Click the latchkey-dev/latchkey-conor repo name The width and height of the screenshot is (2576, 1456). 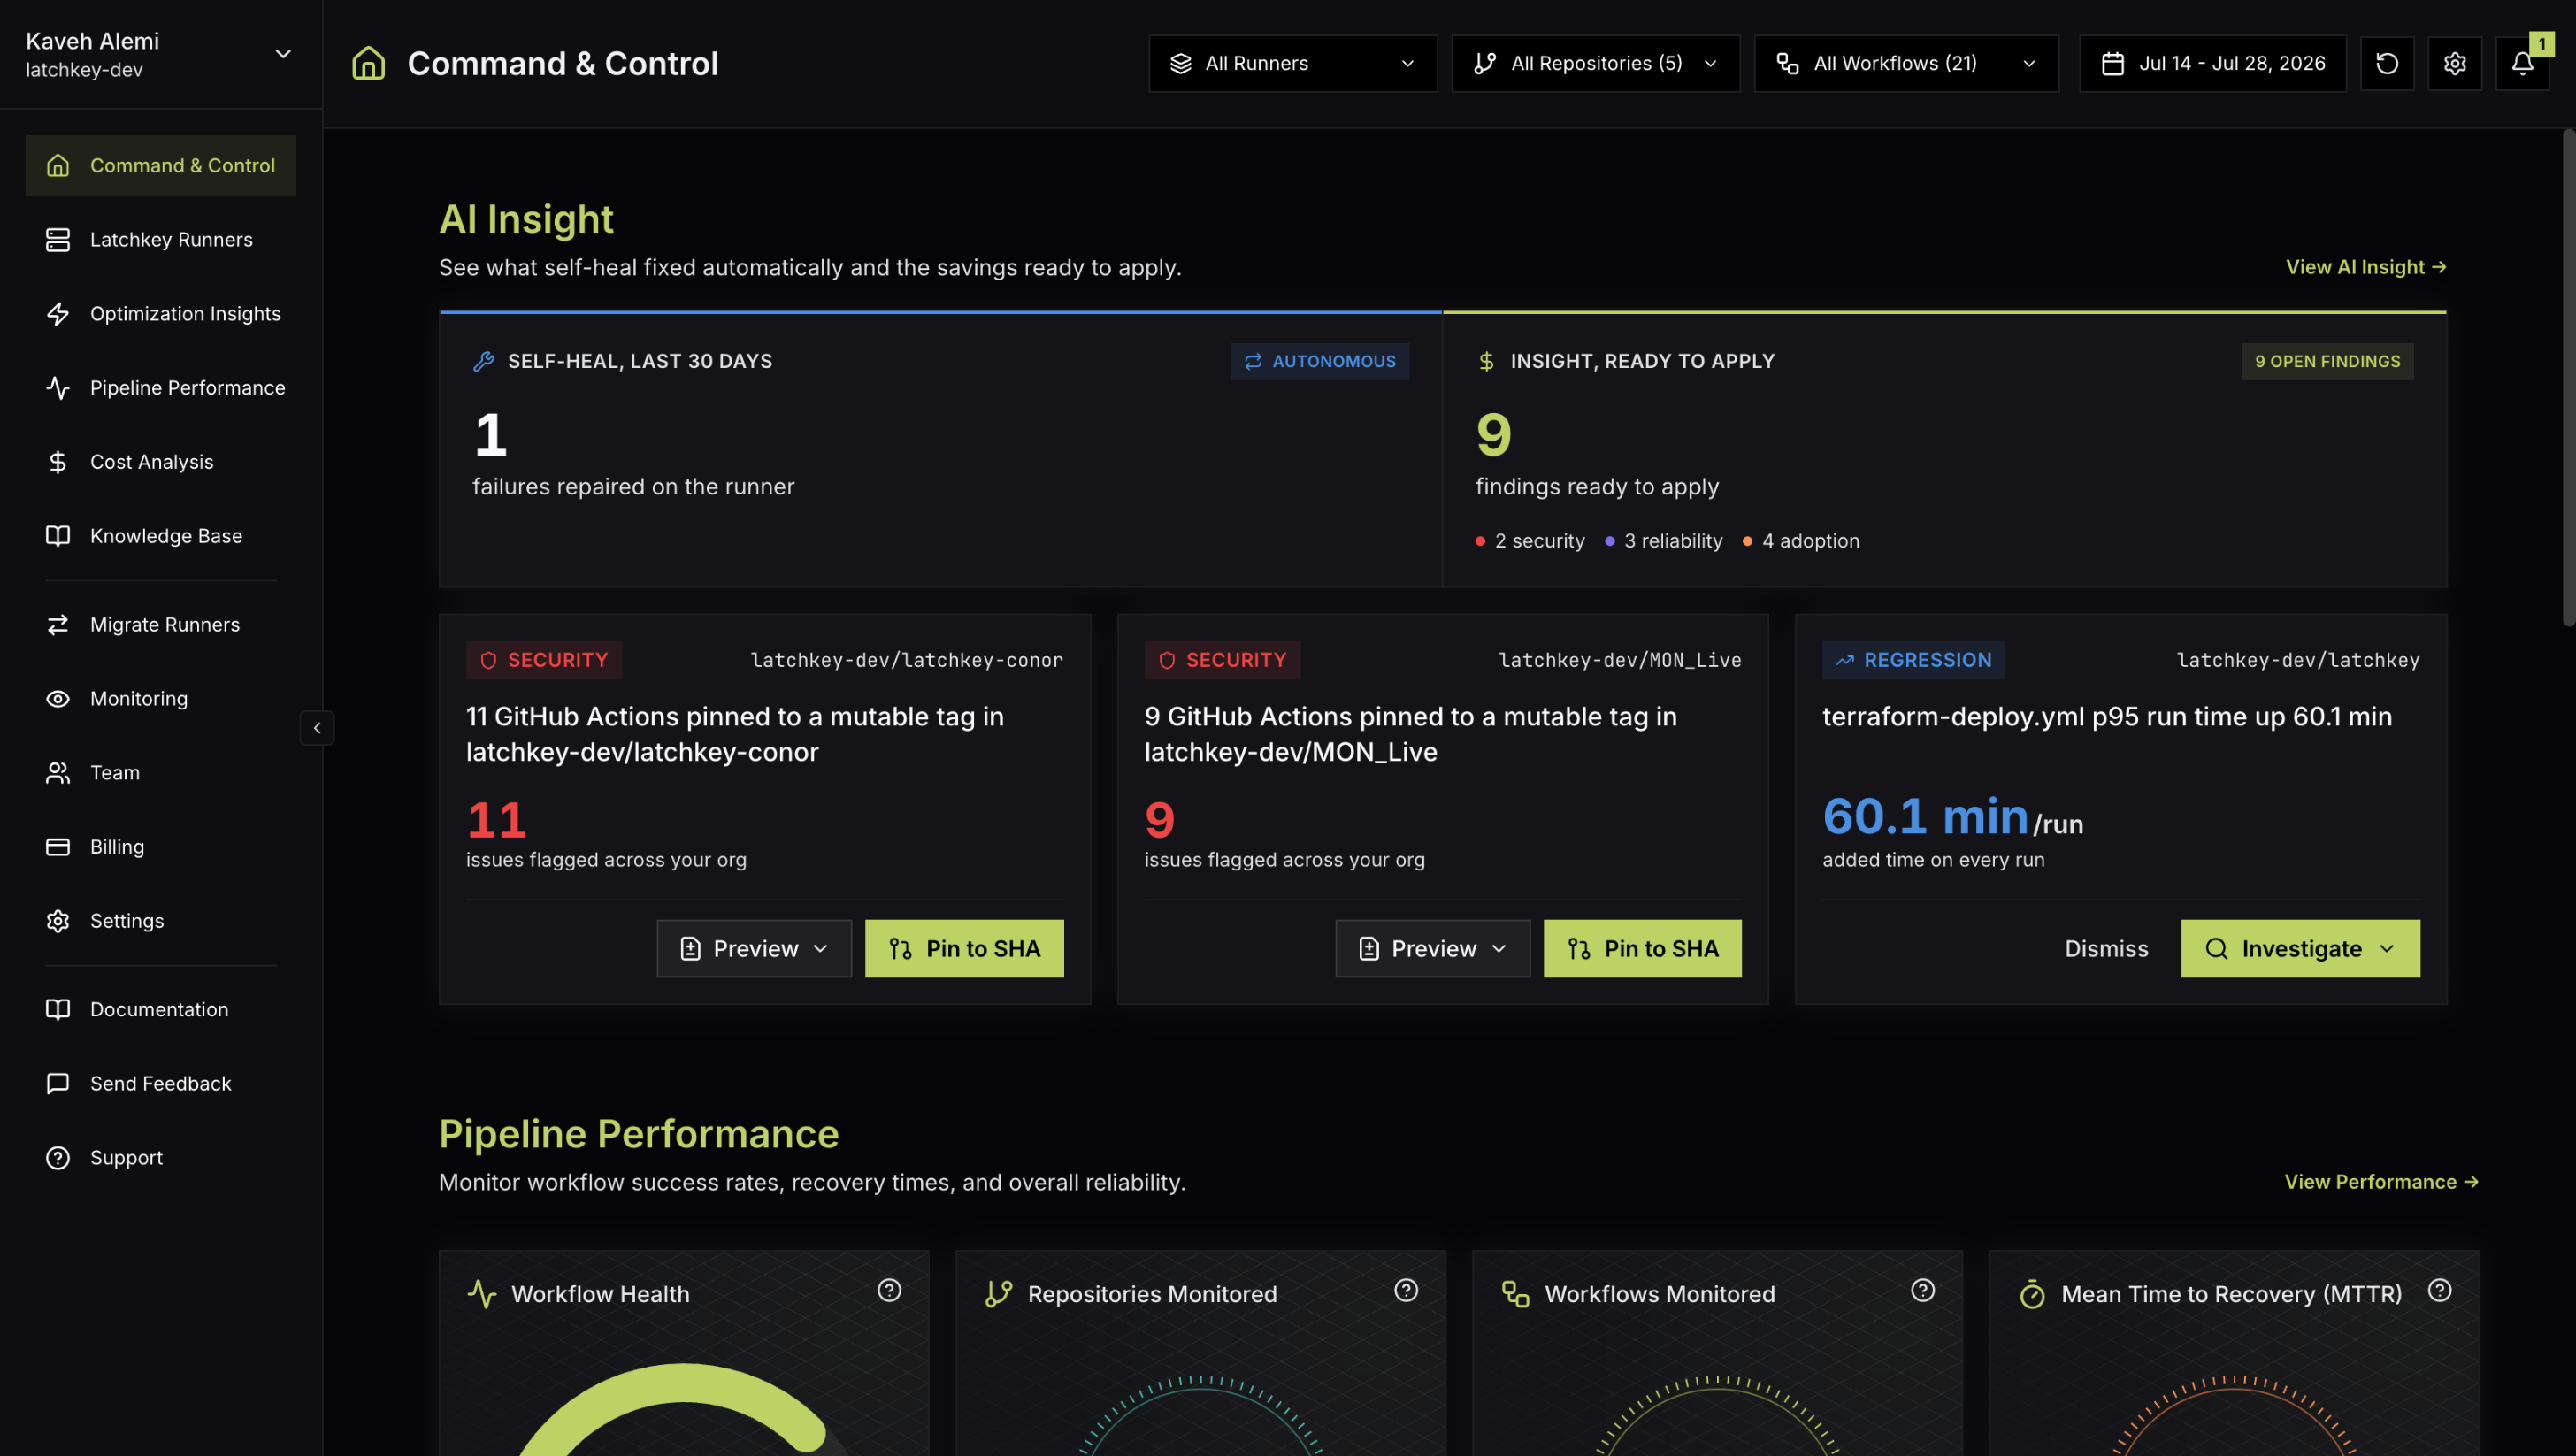(x=906, y=660)
